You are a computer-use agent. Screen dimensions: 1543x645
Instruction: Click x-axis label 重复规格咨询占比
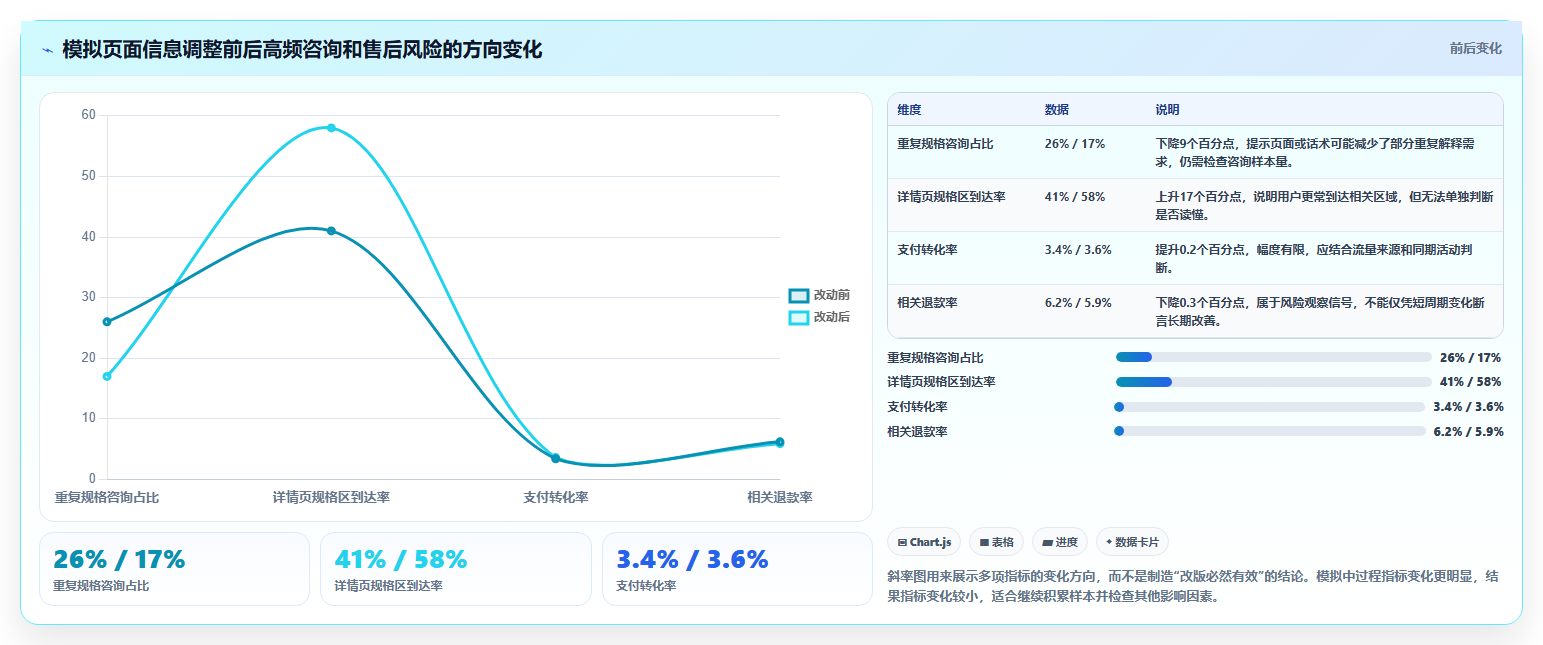(x=107, y=497)
